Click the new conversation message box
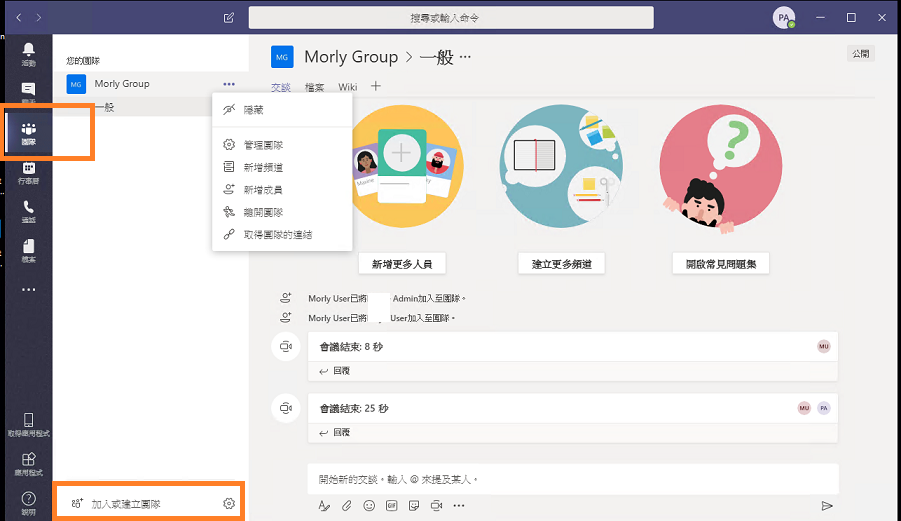The height and width of the screenshot is (521, 901). click(573, 479)
